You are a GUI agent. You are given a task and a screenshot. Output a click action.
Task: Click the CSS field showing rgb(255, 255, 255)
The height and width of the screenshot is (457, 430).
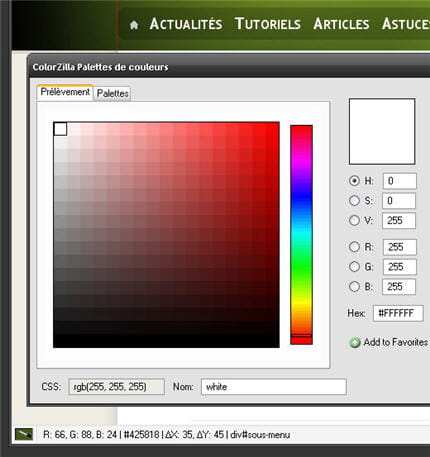click(116, 387)
